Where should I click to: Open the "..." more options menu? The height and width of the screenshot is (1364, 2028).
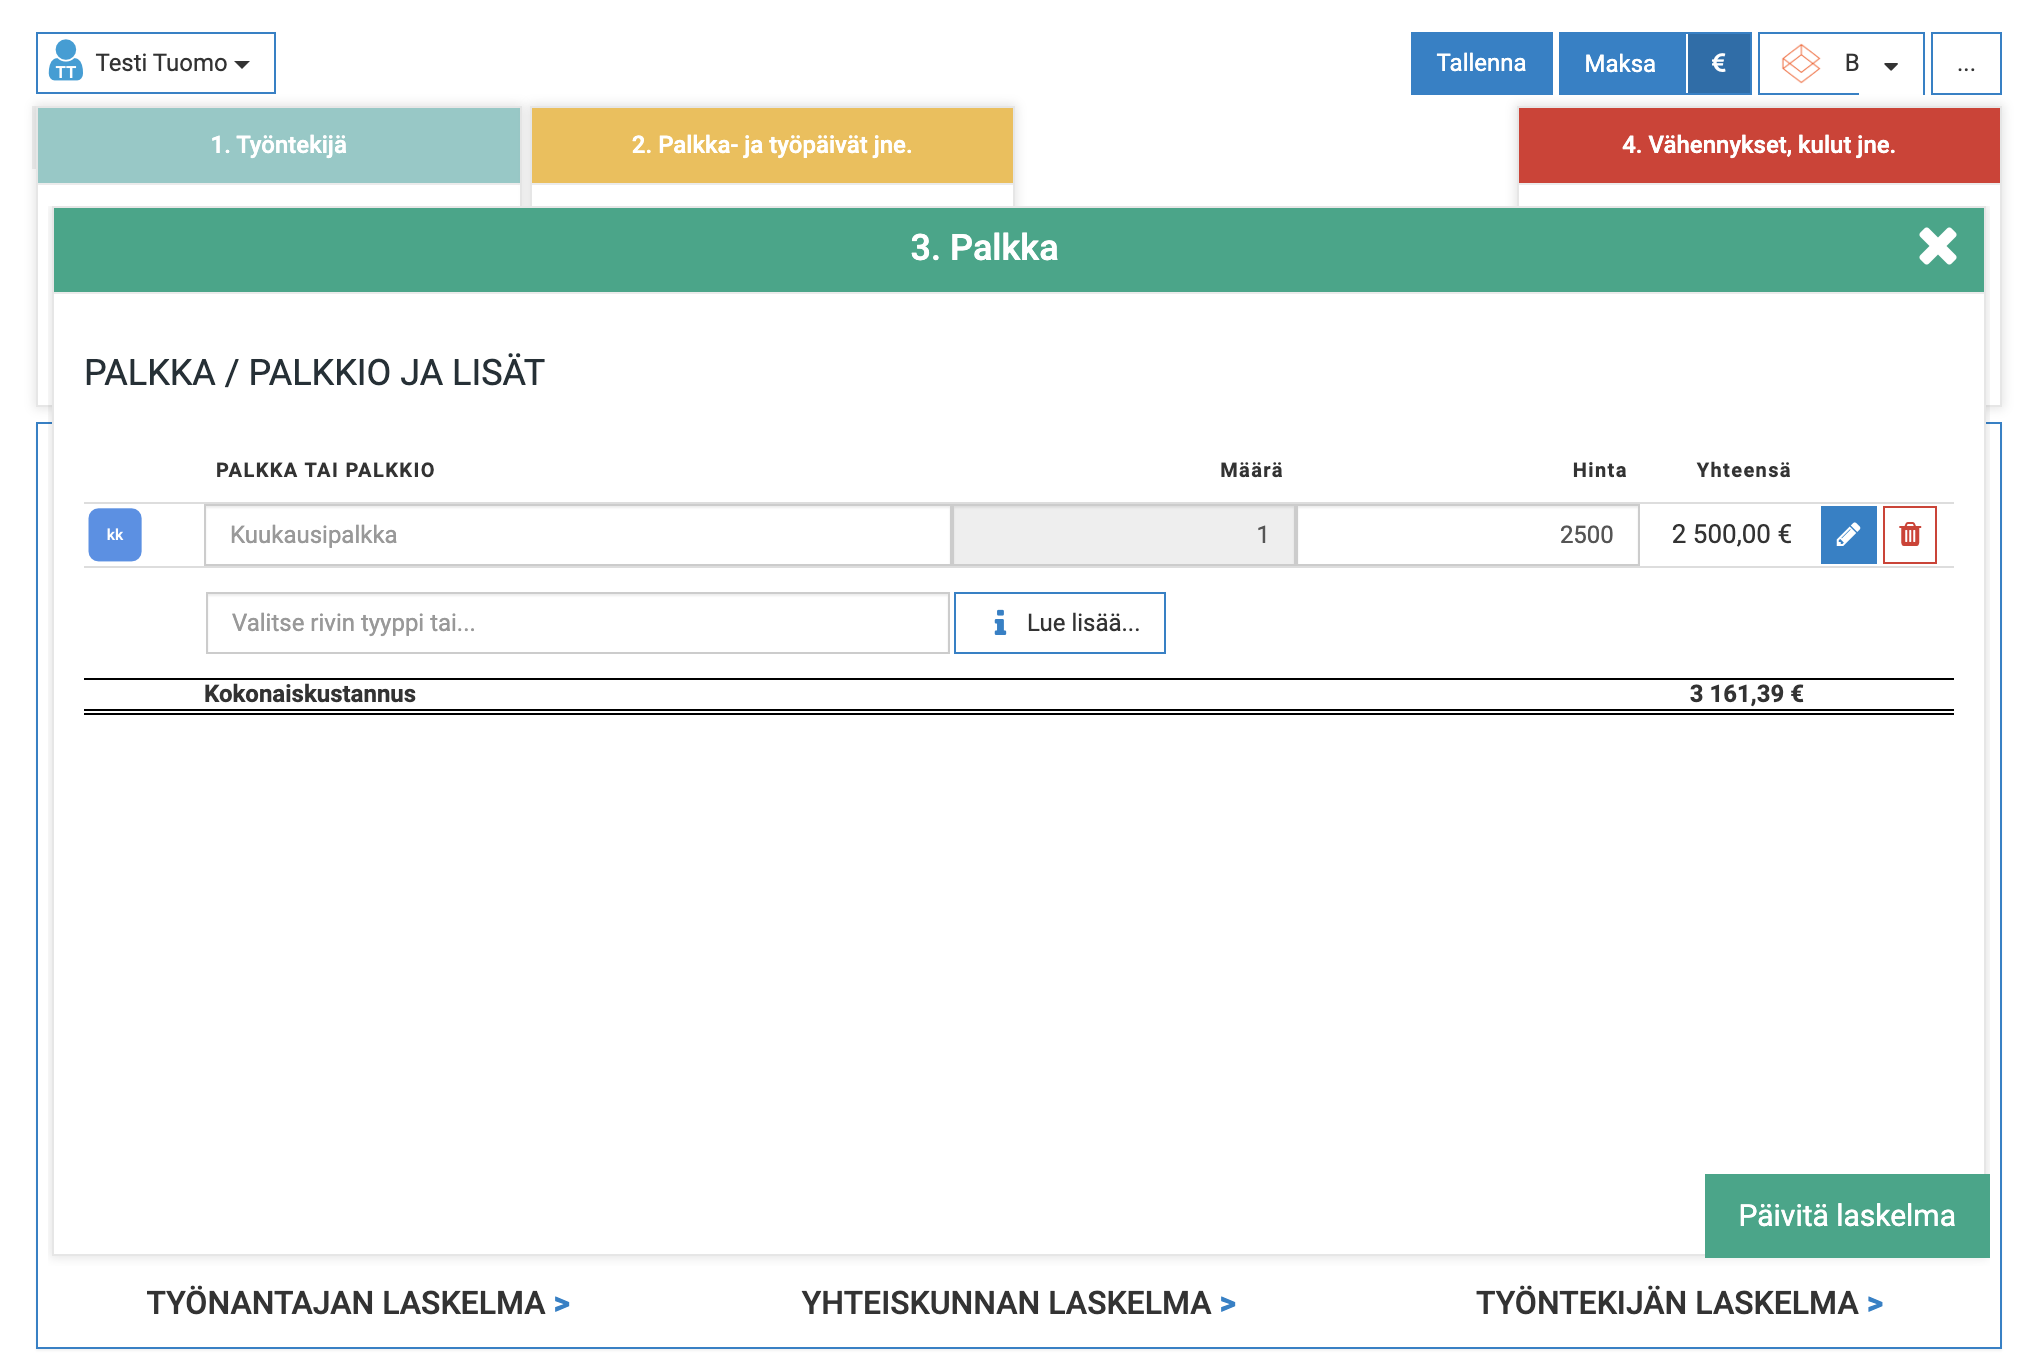tap(1965, 63)
